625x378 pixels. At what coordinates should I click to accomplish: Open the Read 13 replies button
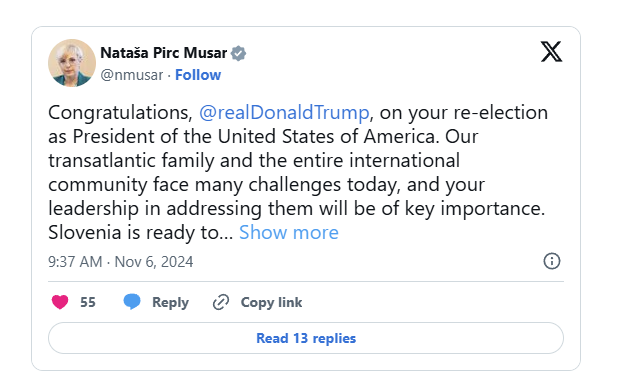tap(306, 338)
